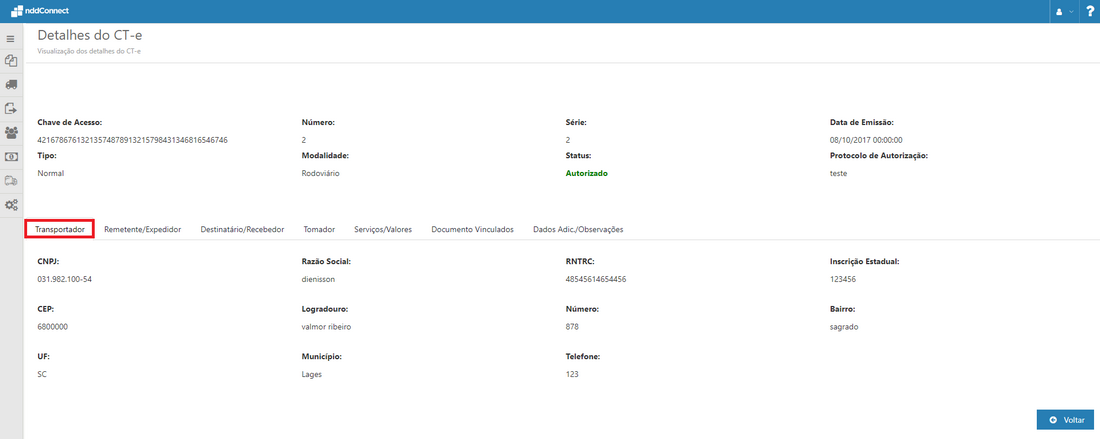This screenshot has width=1100, height=439.
Task: Click the Chave de Acesso number value
Action: coord(132,140)
